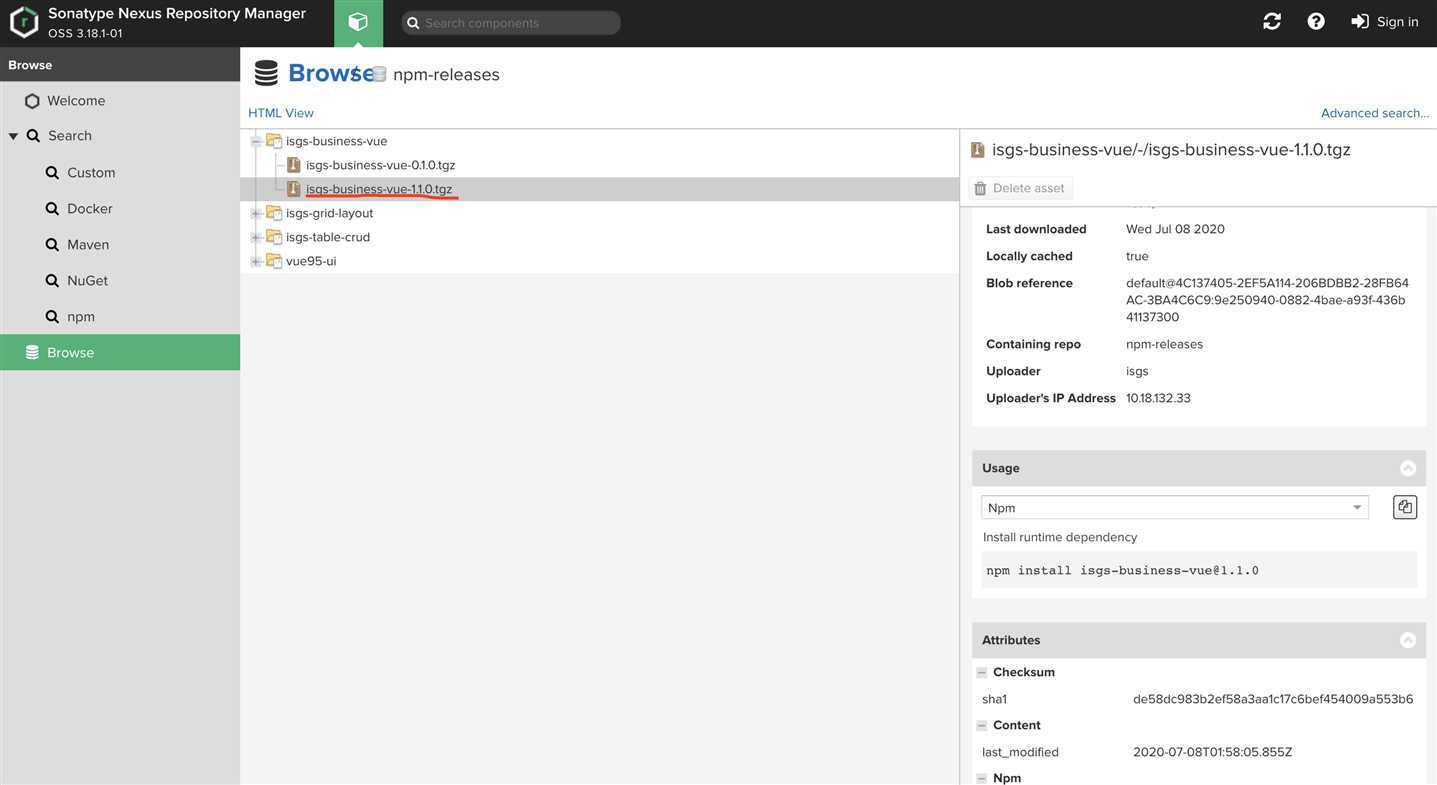Click the magnifier icon beside Docker
The width and height of the screenshot is (1437, 785).
pyautogui.click(x=52, y=209)
